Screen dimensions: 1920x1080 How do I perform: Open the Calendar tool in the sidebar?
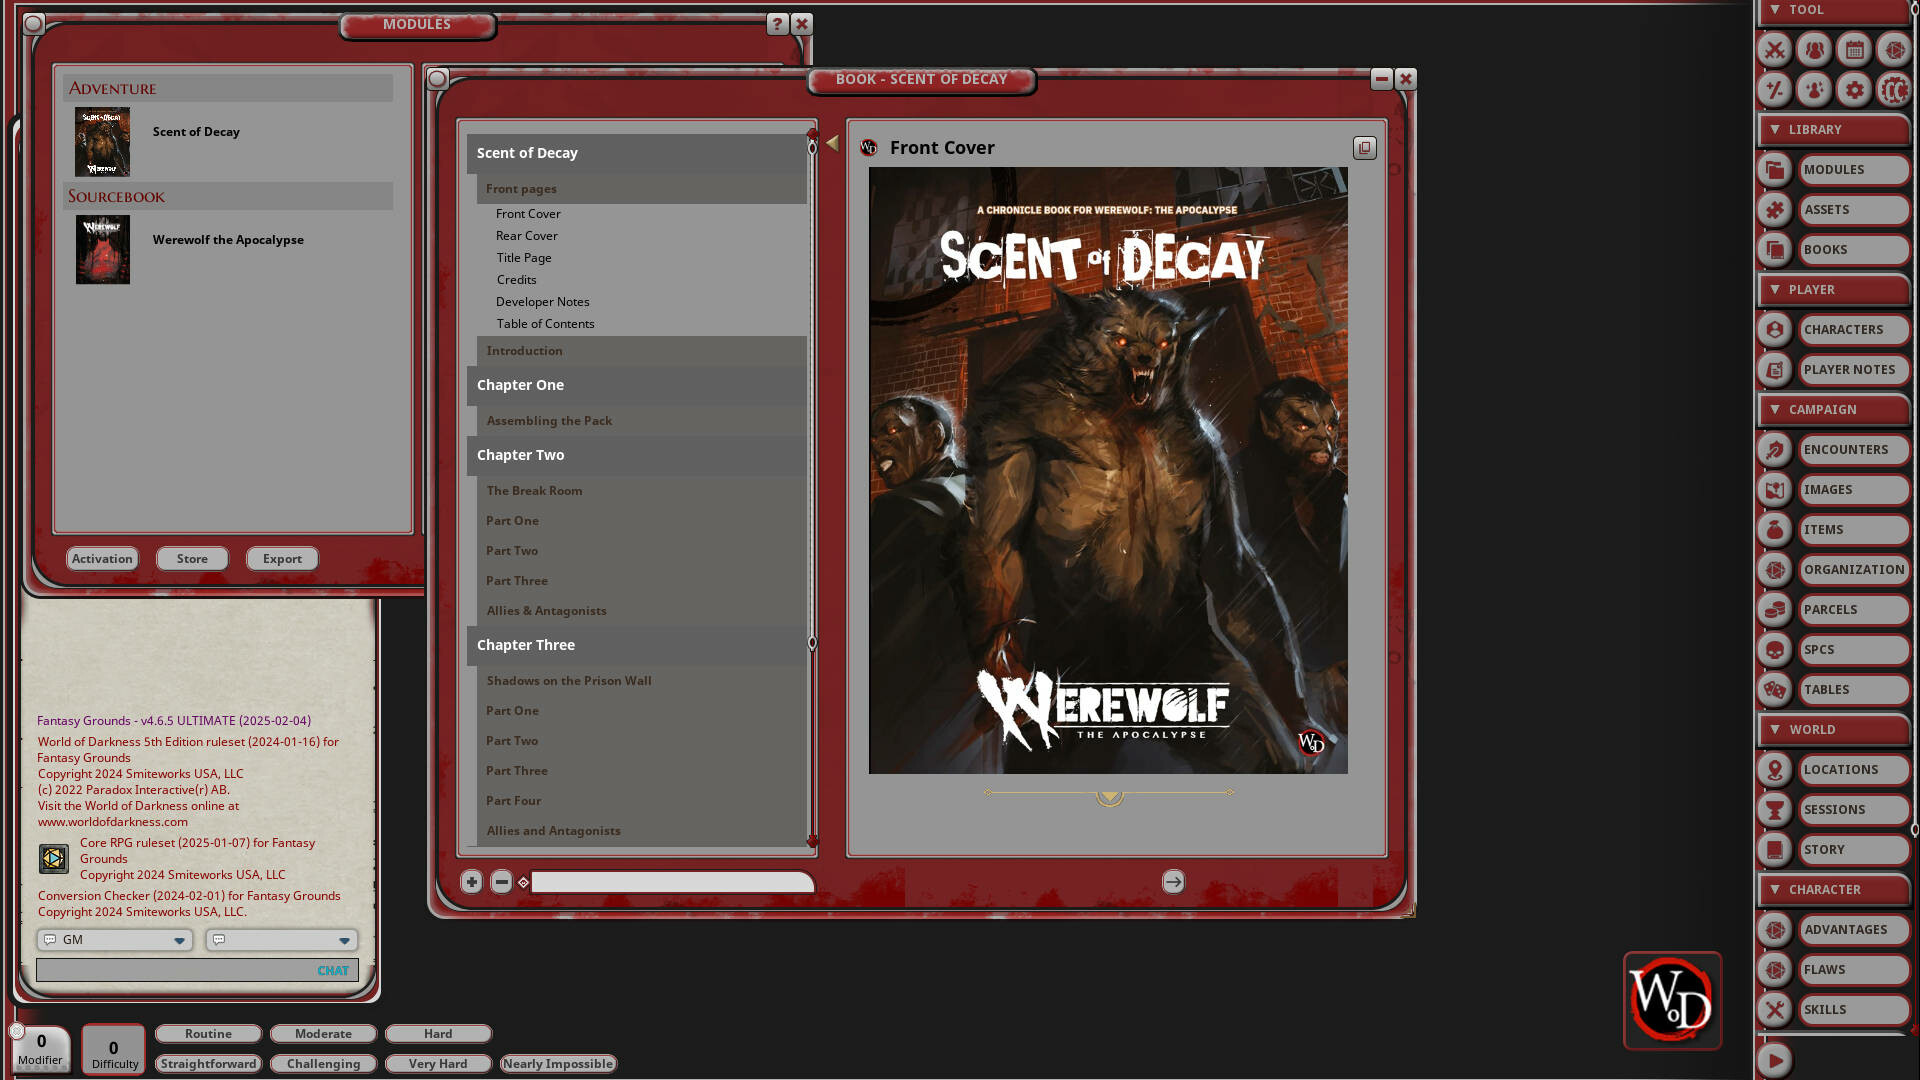tap(1853, 50)
